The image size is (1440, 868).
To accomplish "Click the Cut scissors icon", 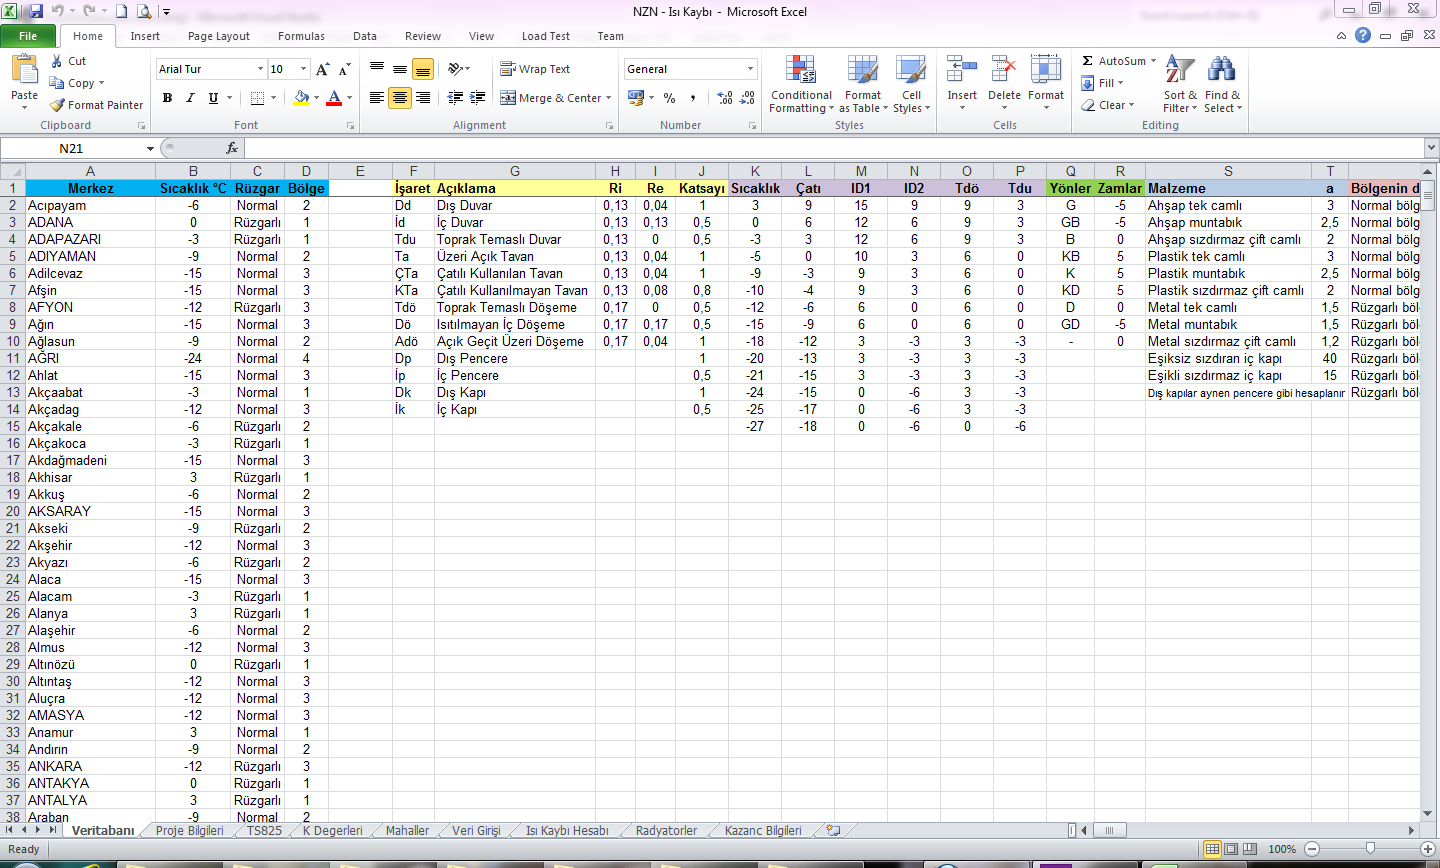I will coord(57,61).
